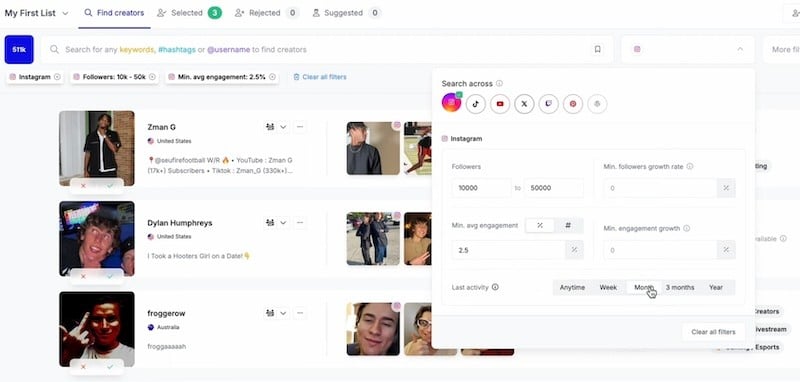Open the Find creators tab
The height and width of the screenshot is (382, 800).
point(114,13)
